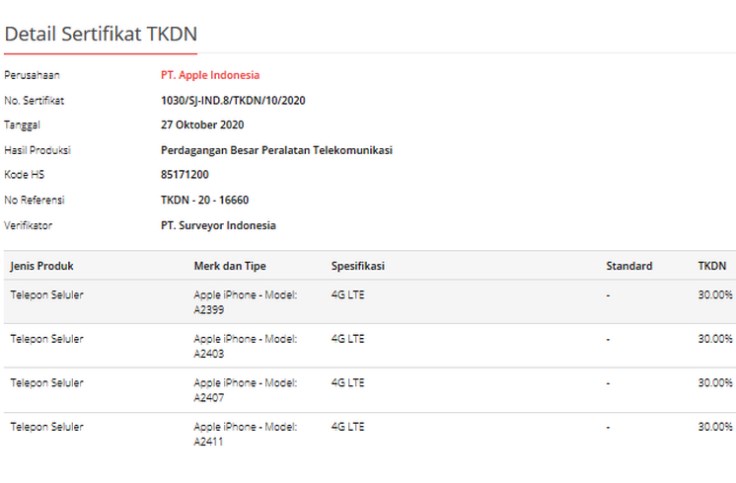Viewport: 736px width, 483px height.
Task: Click verifier PT. Surveyor Indonesia
Action: pyautogui.click(x=218, y=225)
